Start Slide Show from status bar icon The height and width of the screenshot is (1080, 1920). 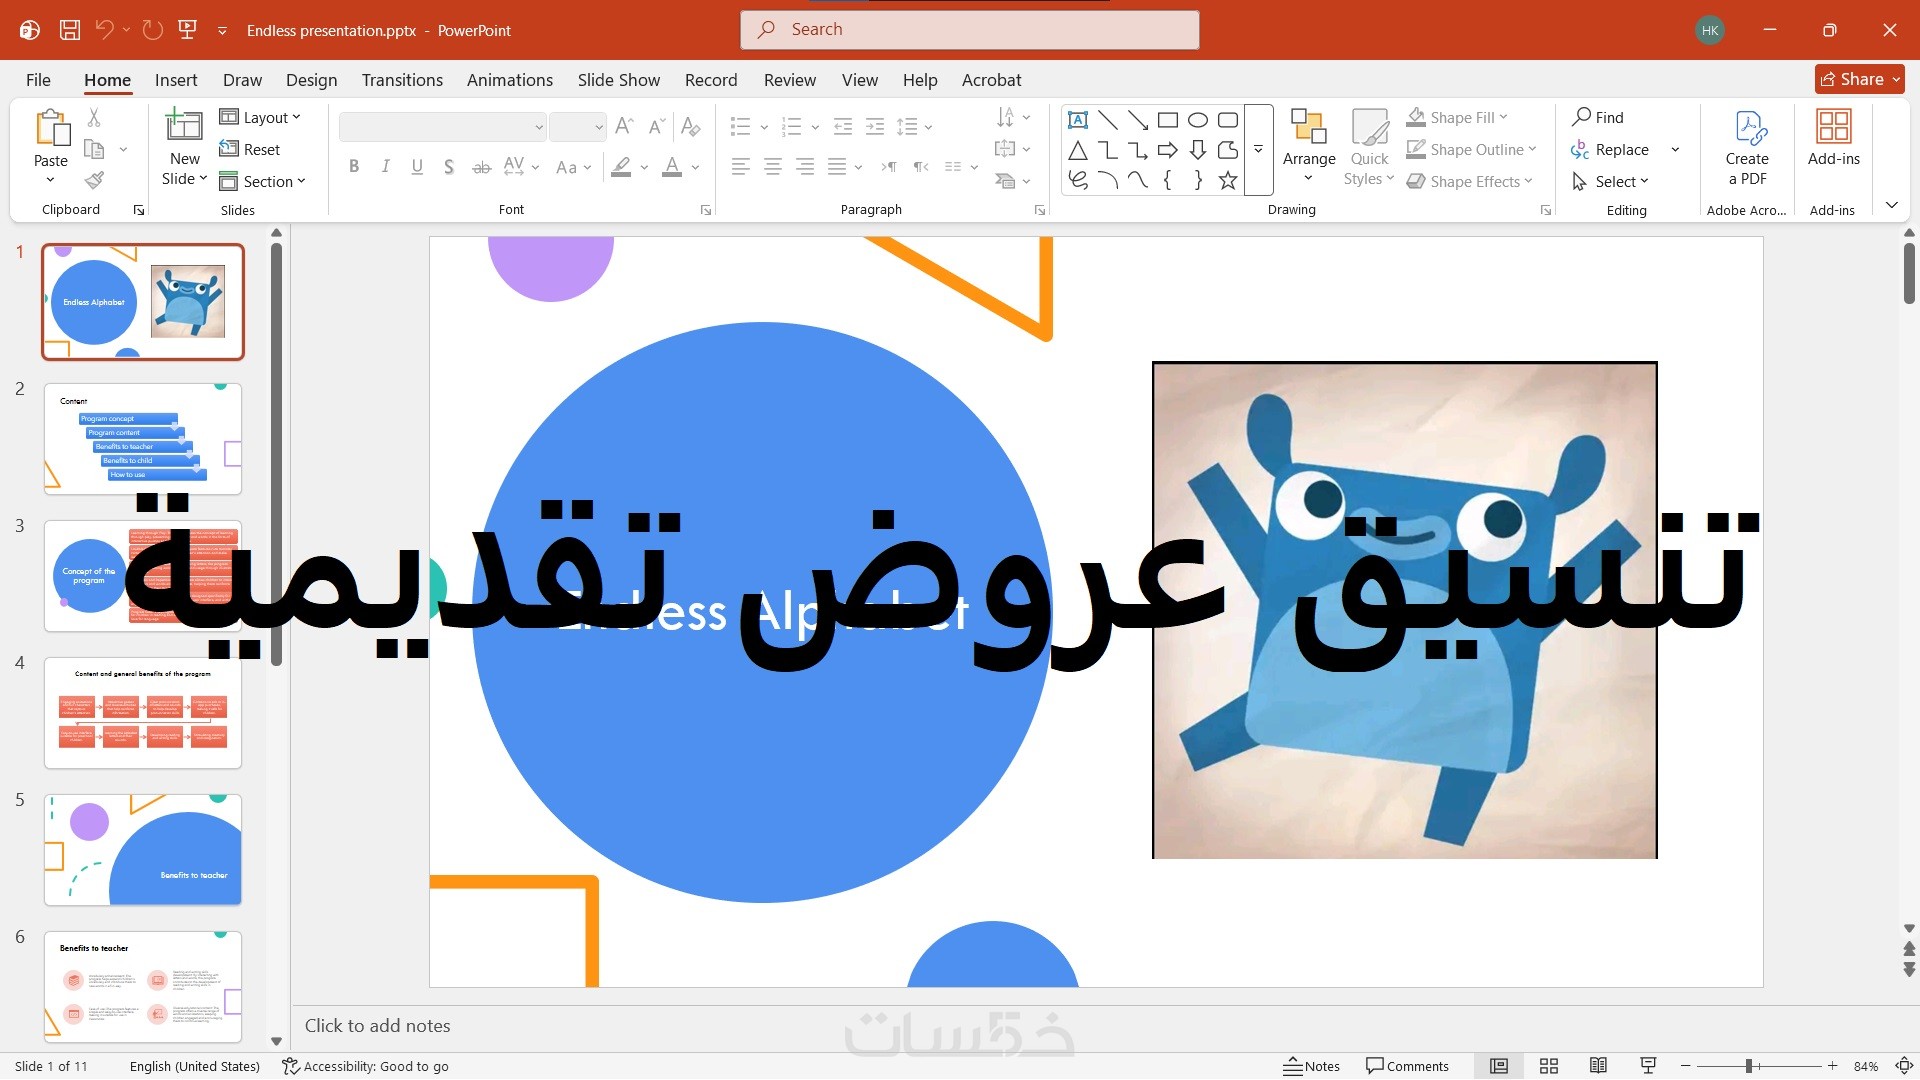click(x=1649, y=1066)
